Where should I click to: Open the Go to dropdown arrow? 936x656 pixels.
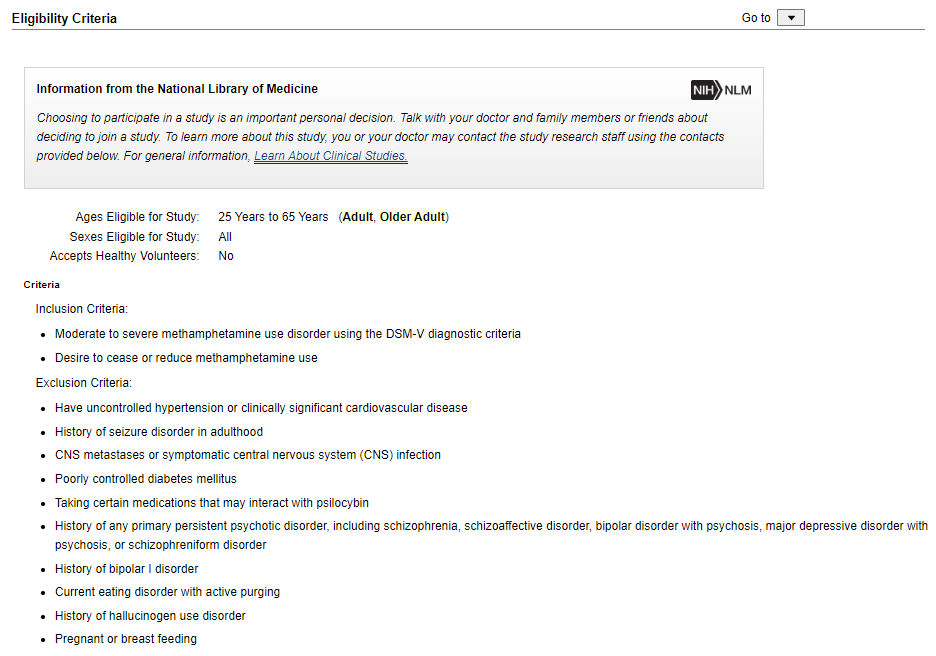point(790,18)
